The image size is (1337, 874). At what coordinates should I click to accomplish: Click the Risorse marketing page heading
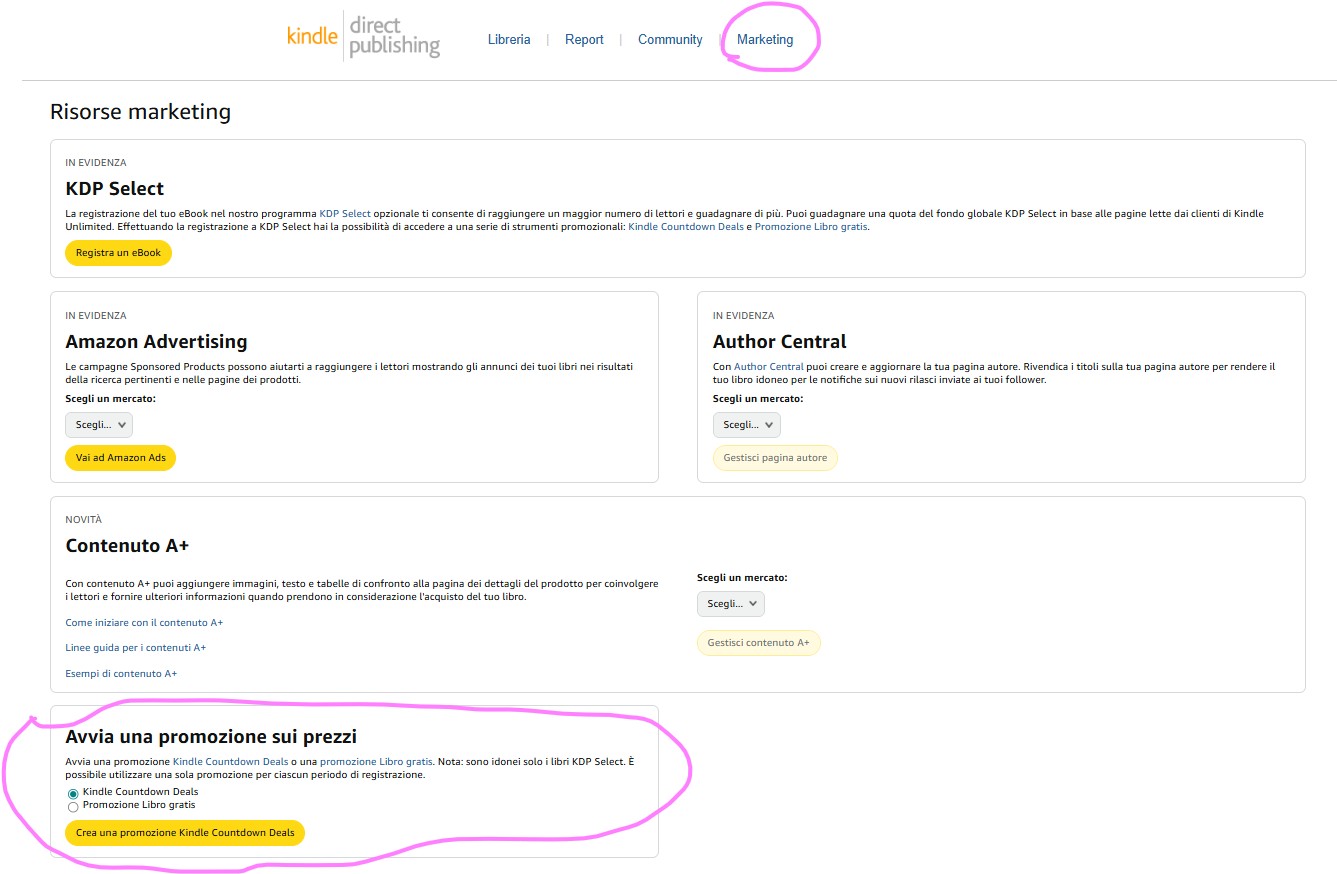pos(140,112)
